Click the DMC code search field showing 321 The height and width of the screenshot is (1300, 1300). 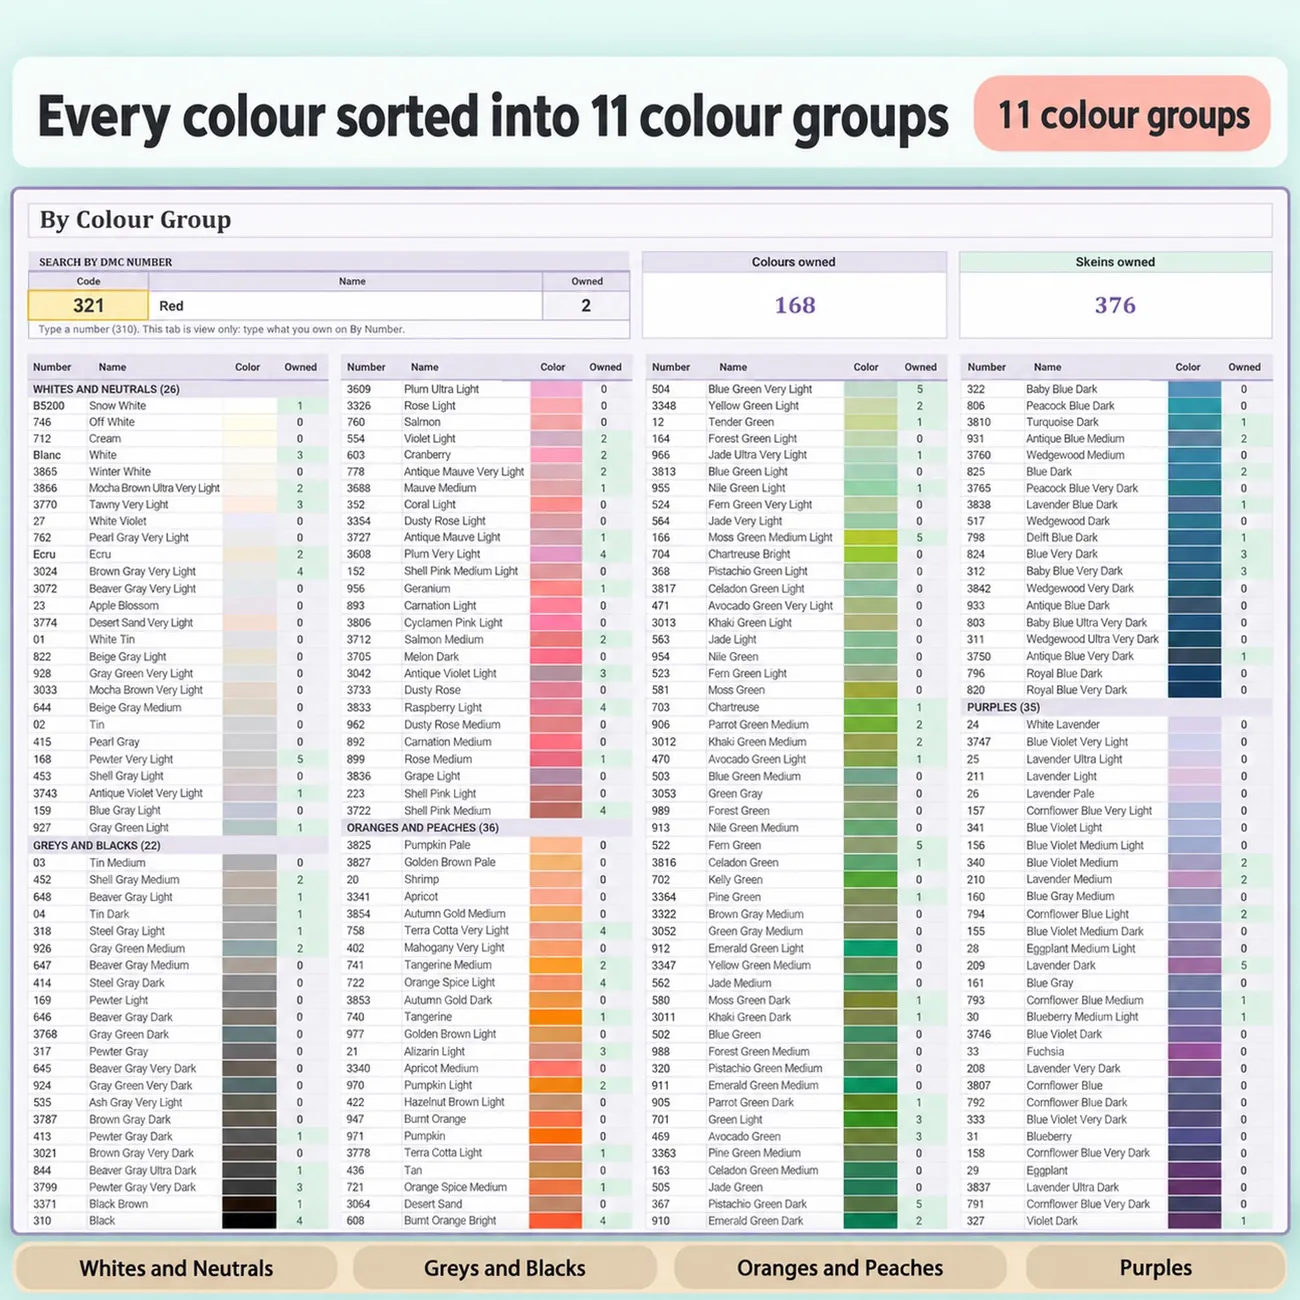pos(88,306)
